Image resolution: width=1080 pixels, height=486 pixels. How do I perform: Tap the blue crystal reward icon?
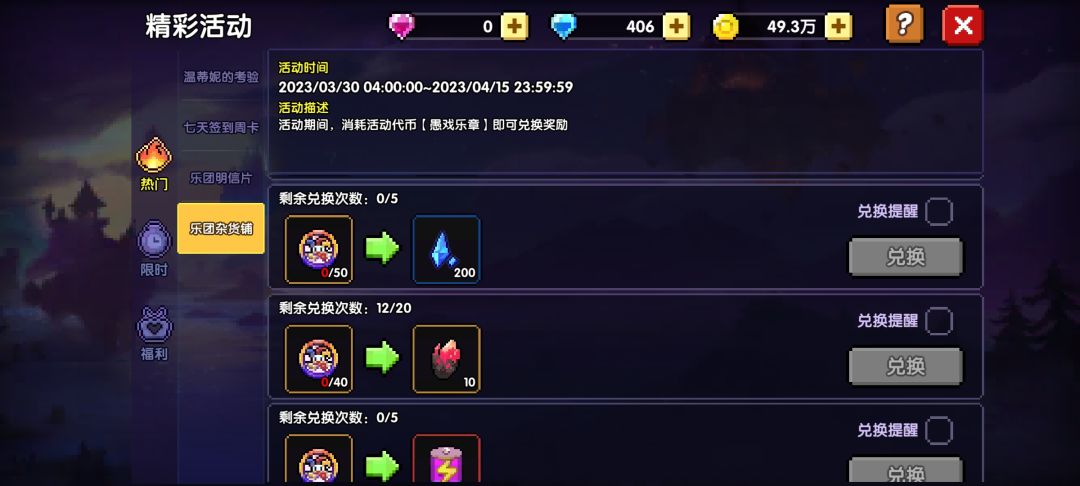pos(446,249)
